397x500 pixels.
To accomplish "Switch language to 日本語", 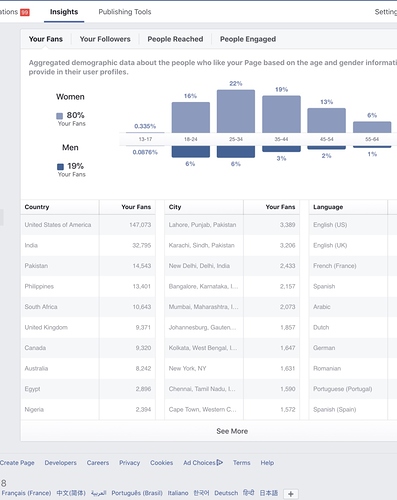I will click(x=269, y=493).
